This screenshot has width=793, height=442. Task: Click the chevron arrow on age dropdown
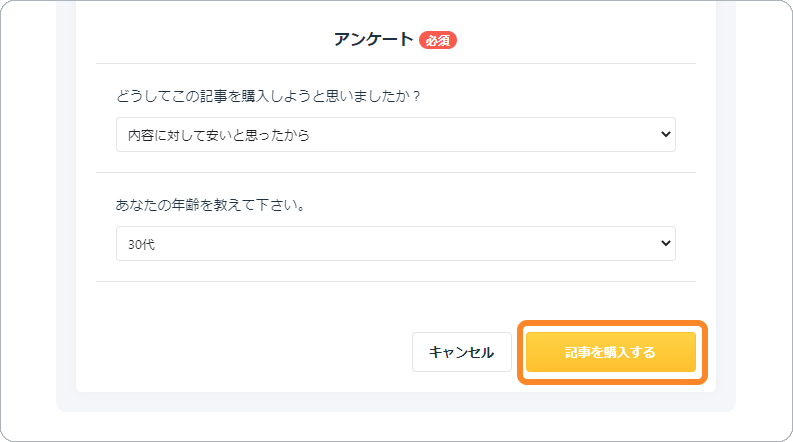coord(666,243)
